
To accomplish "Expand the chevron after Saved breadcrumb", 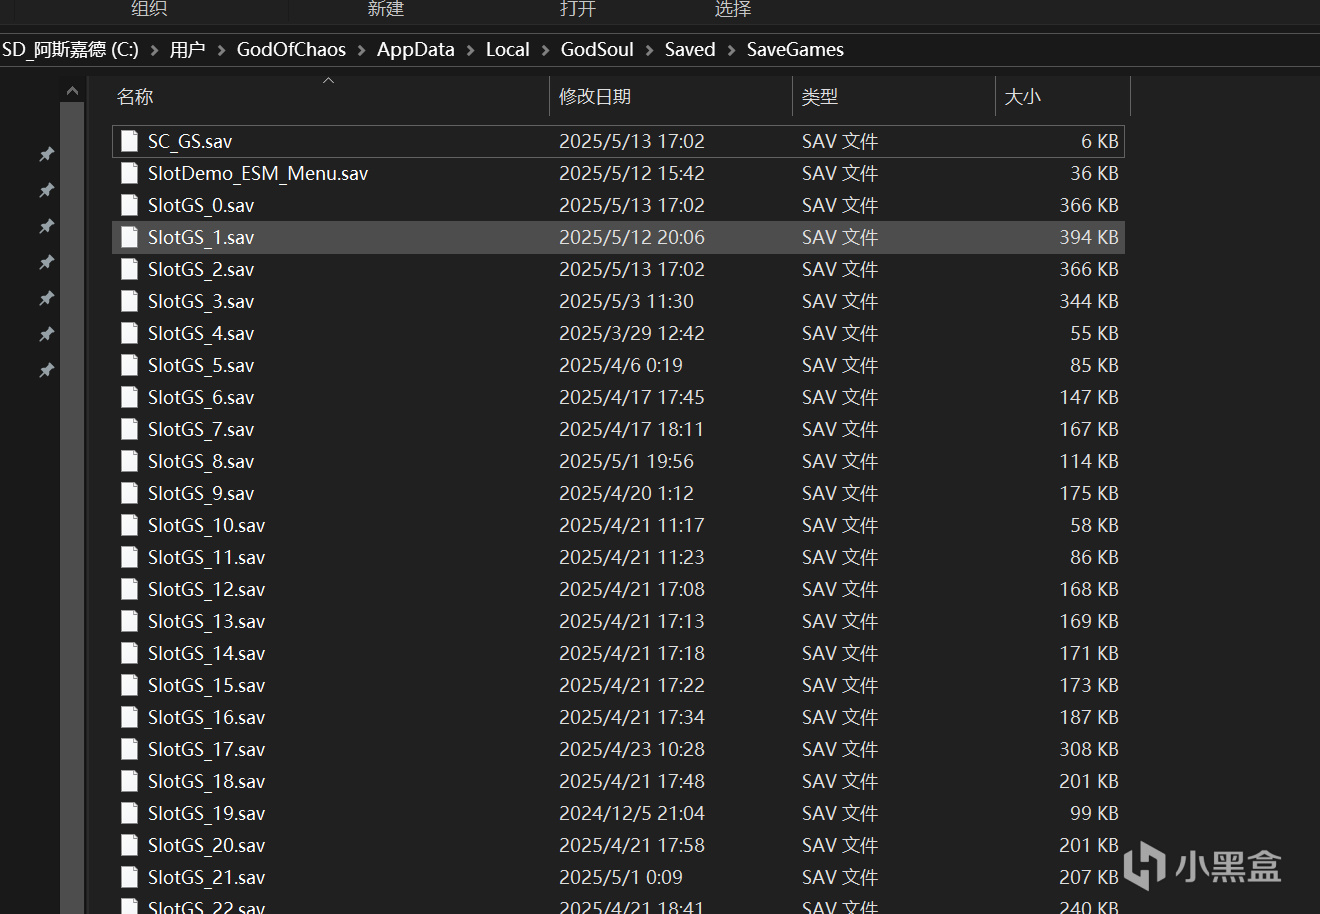I will pyautogui.click(x=732, y=50).
